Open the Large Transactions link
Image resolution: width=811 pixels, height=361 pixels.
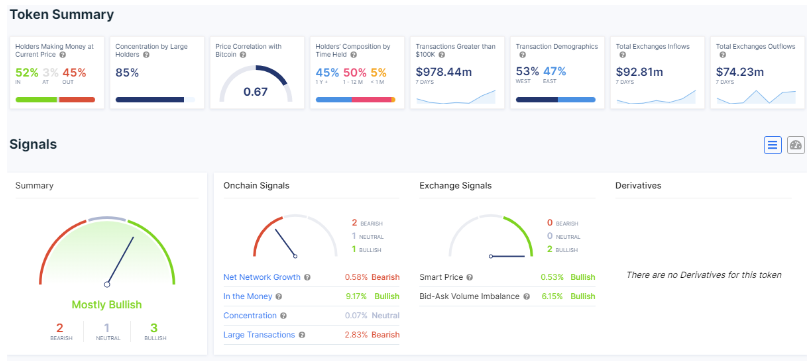pos(259,335)
